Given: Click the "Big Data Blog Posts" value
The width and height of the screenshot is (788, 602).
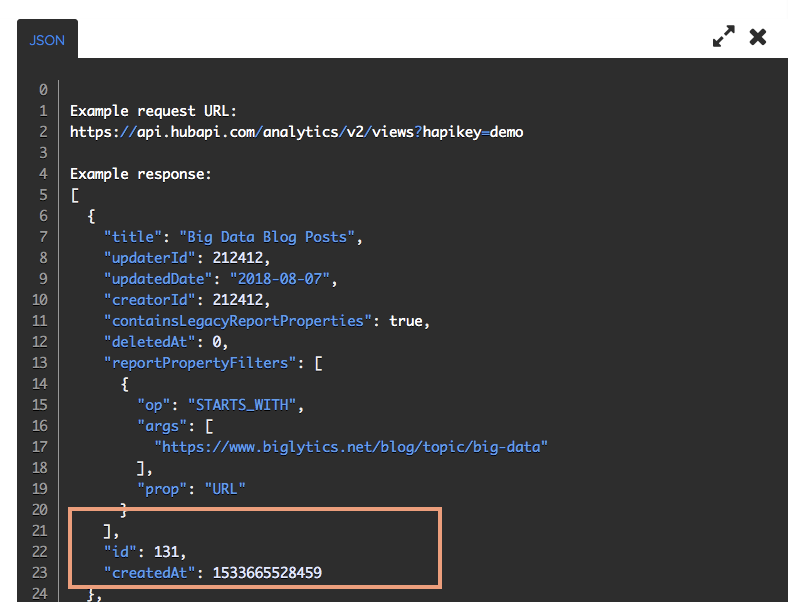Looking at the screenshot, I should point(267,237).
